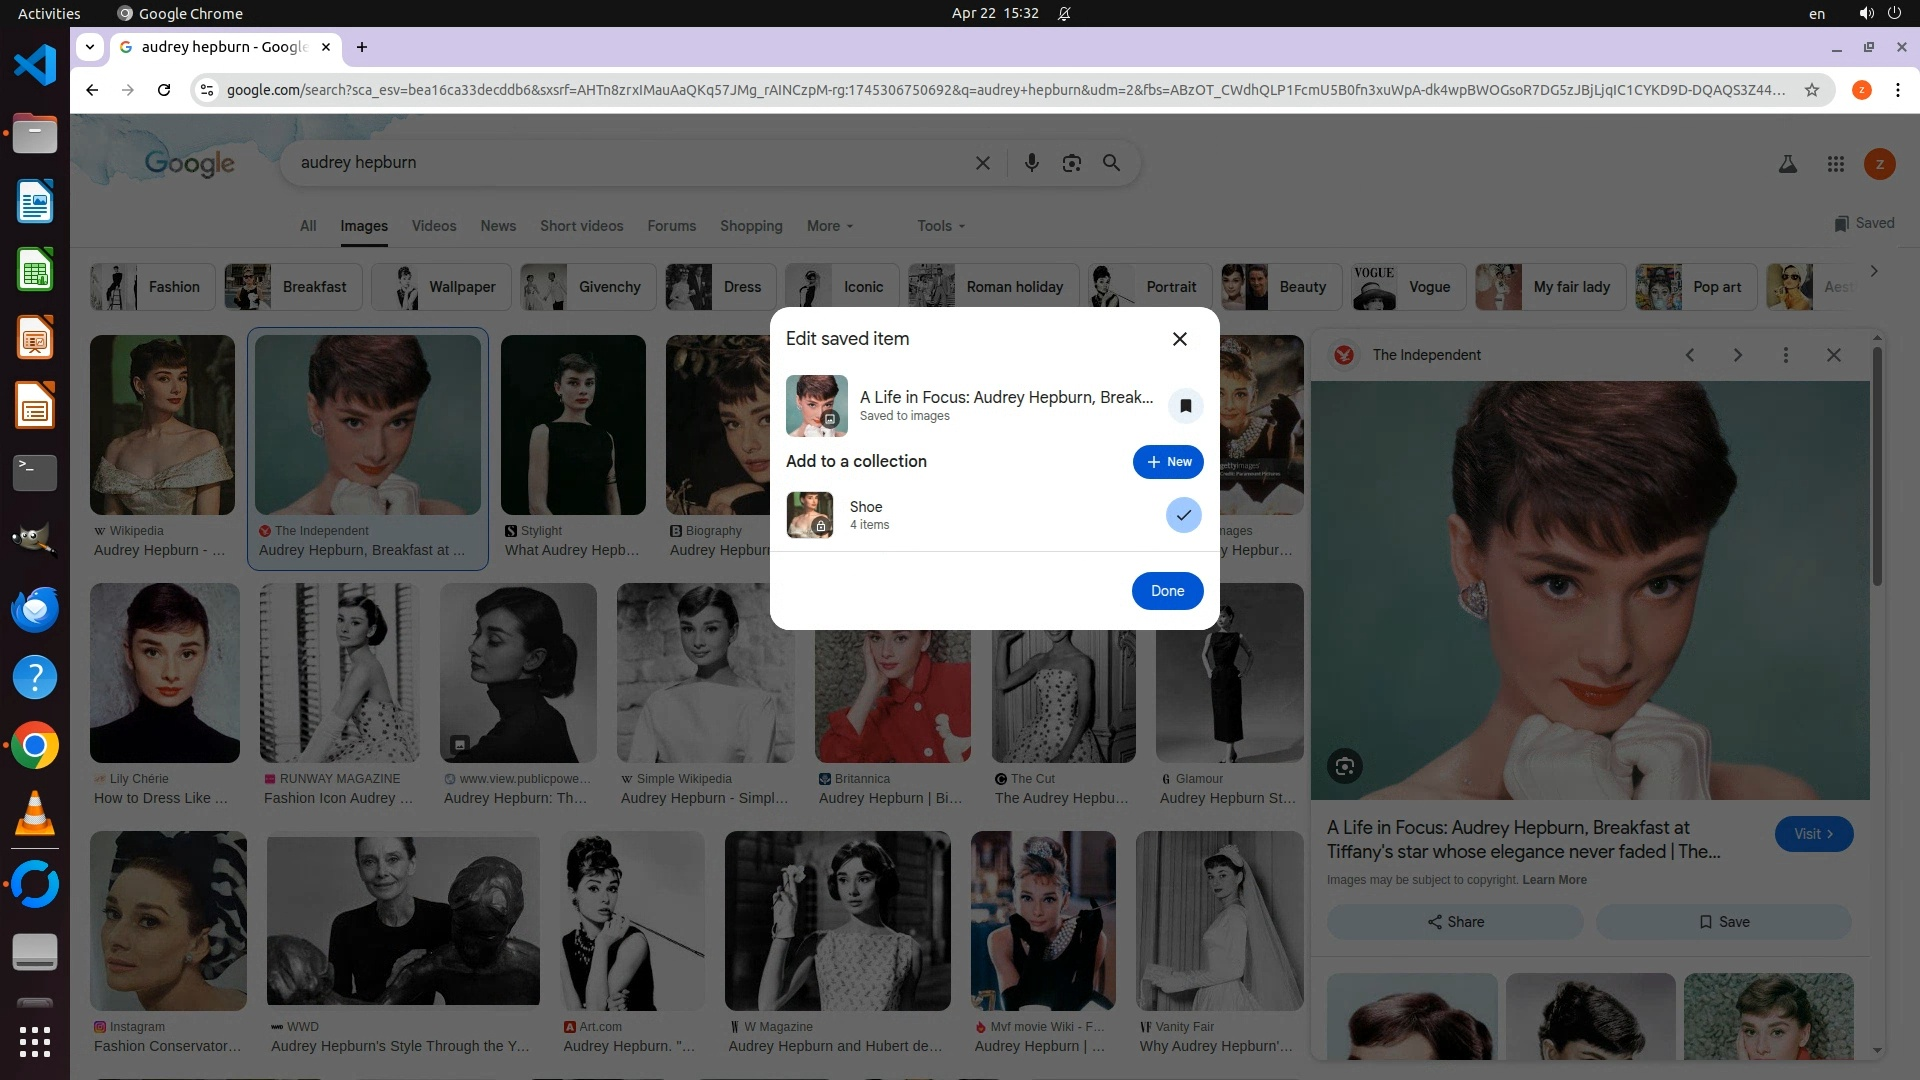1920x1080 pixels.
Task: Open three-dot menu in image preview panel
Action: pos(1785,355)
